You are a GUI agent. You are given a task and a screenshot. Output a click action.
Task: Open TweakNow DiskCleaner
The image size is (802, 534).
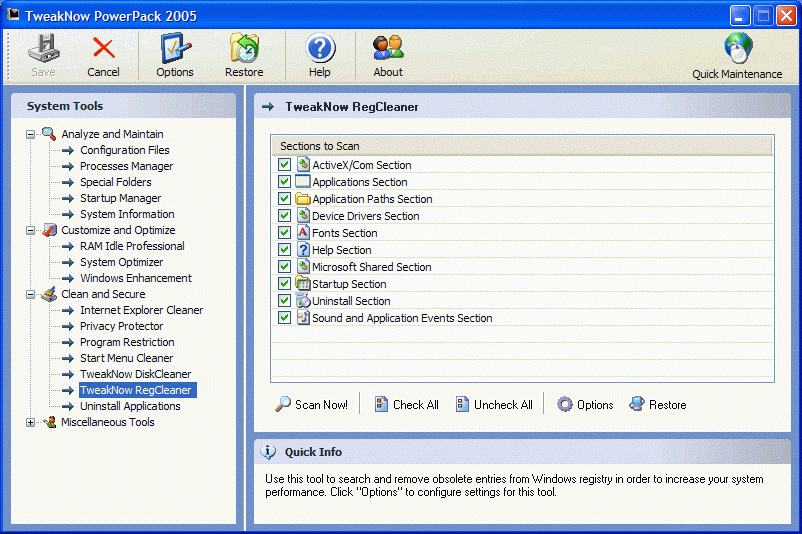(136, 374)
